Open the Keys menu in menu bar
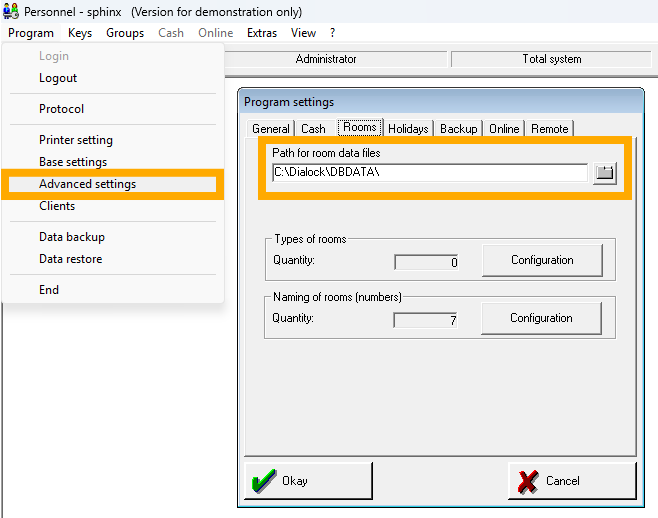This screenshot has width=658, height=518. [x=80, y=33]
